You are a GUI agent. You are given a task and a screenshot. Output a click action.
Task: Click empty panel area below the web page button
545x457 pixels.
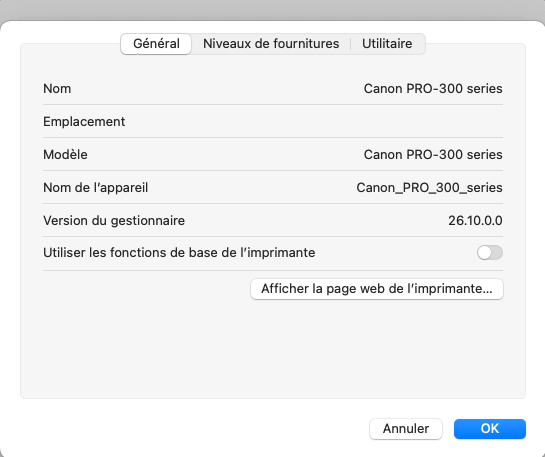point(273,349)
